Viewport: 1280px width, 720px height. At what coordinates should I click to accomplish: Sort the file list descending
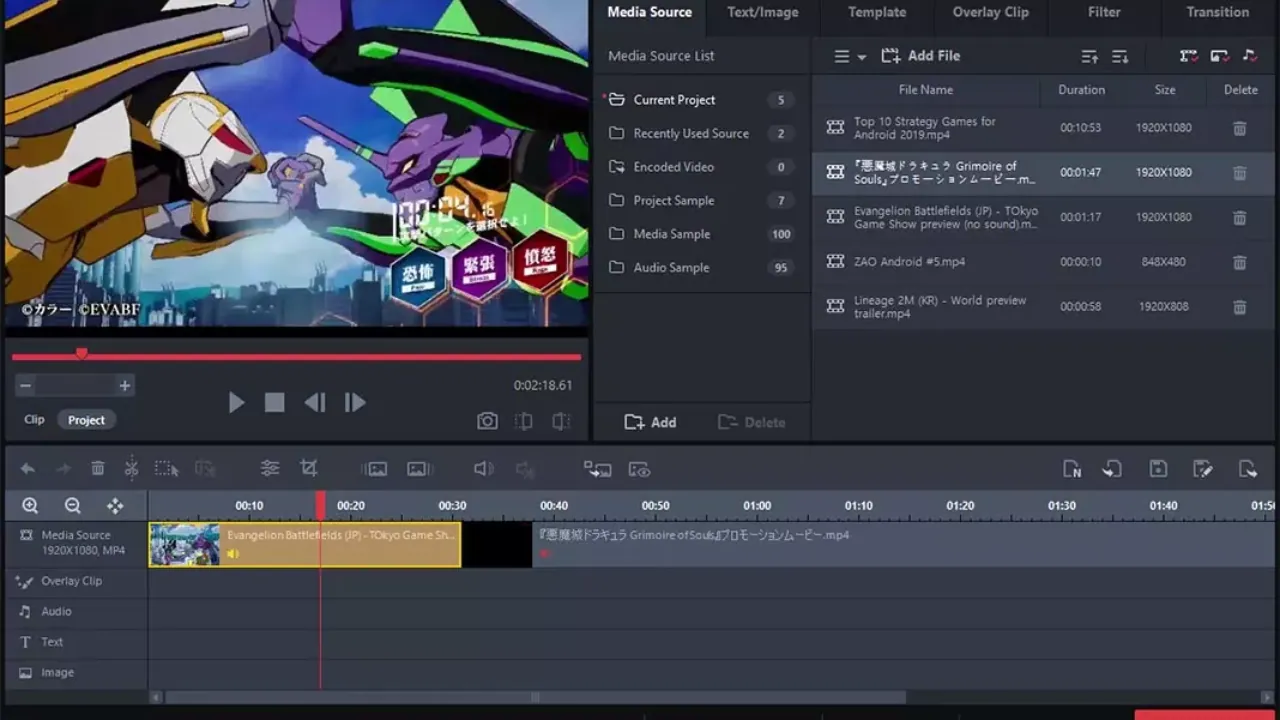coord(1120,57)
